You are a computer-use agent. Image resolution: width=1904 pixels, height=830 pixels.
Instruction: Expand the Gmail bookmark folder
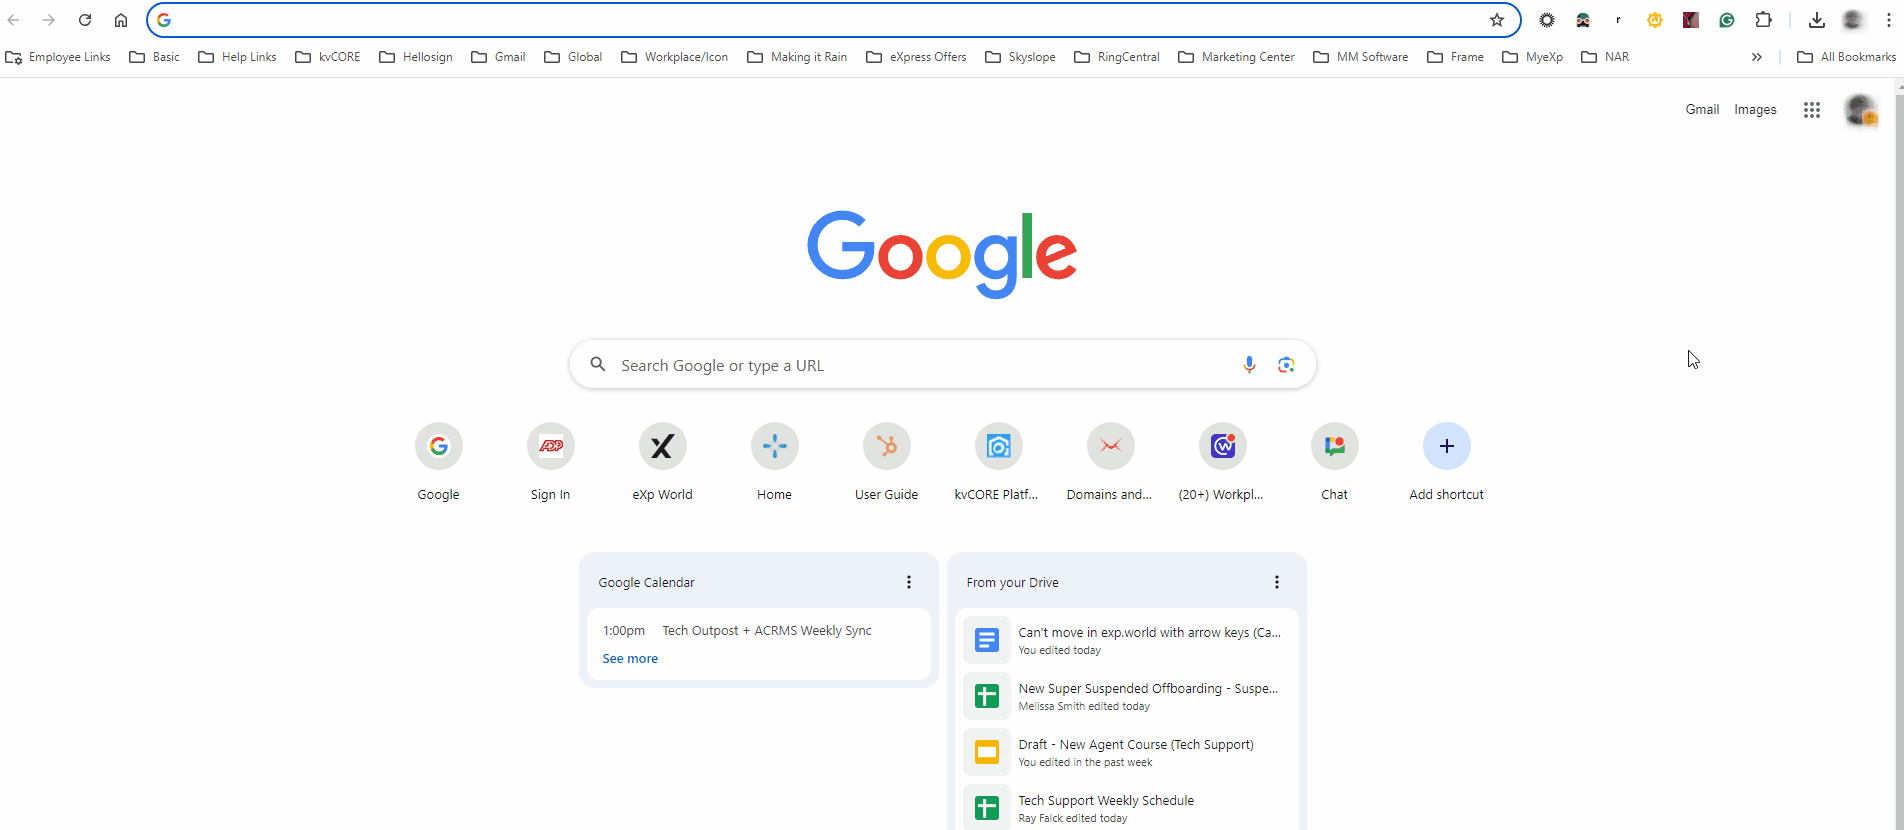(x=498, y=57)
